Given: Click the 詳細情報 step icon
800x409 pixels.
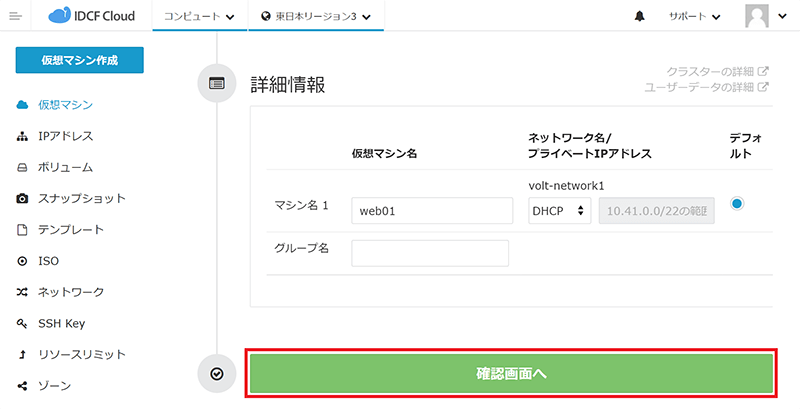Looking at the screenshot, I should tap(217, 84).
